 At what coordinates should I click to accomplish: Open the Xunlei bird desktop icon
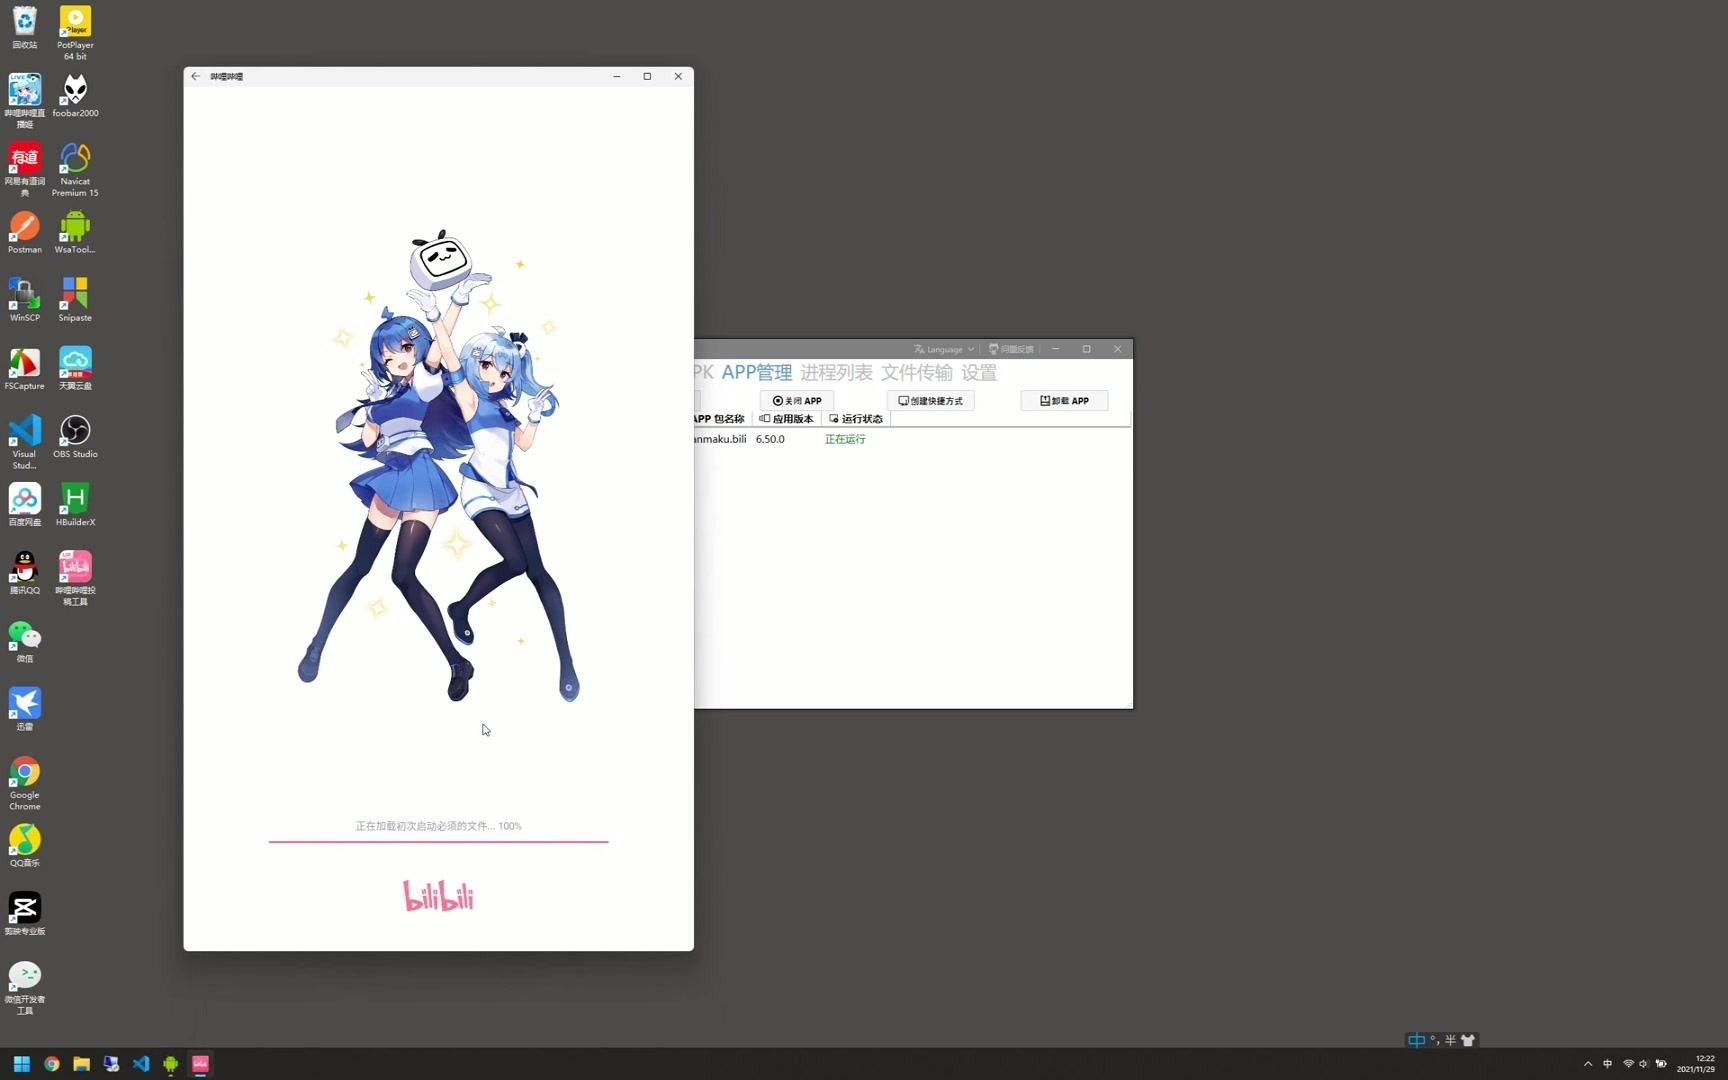coord(25,709)
